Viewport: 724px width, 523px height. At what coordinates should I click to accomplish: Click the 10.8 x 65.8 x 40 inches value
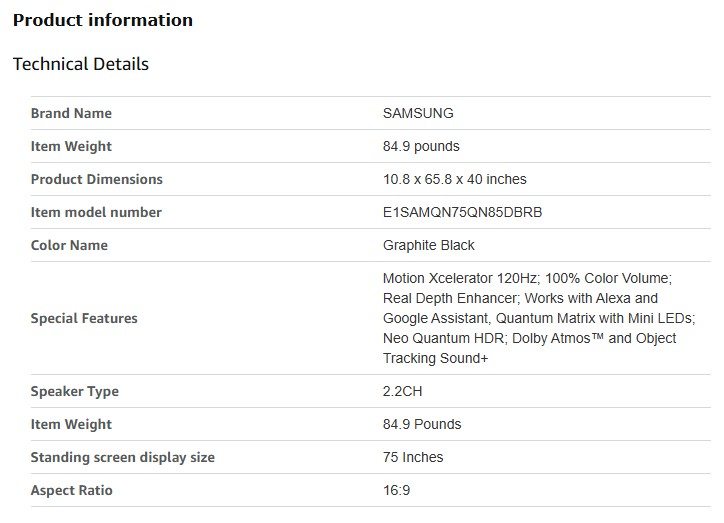pyautogui.click(x=454, y=179)
